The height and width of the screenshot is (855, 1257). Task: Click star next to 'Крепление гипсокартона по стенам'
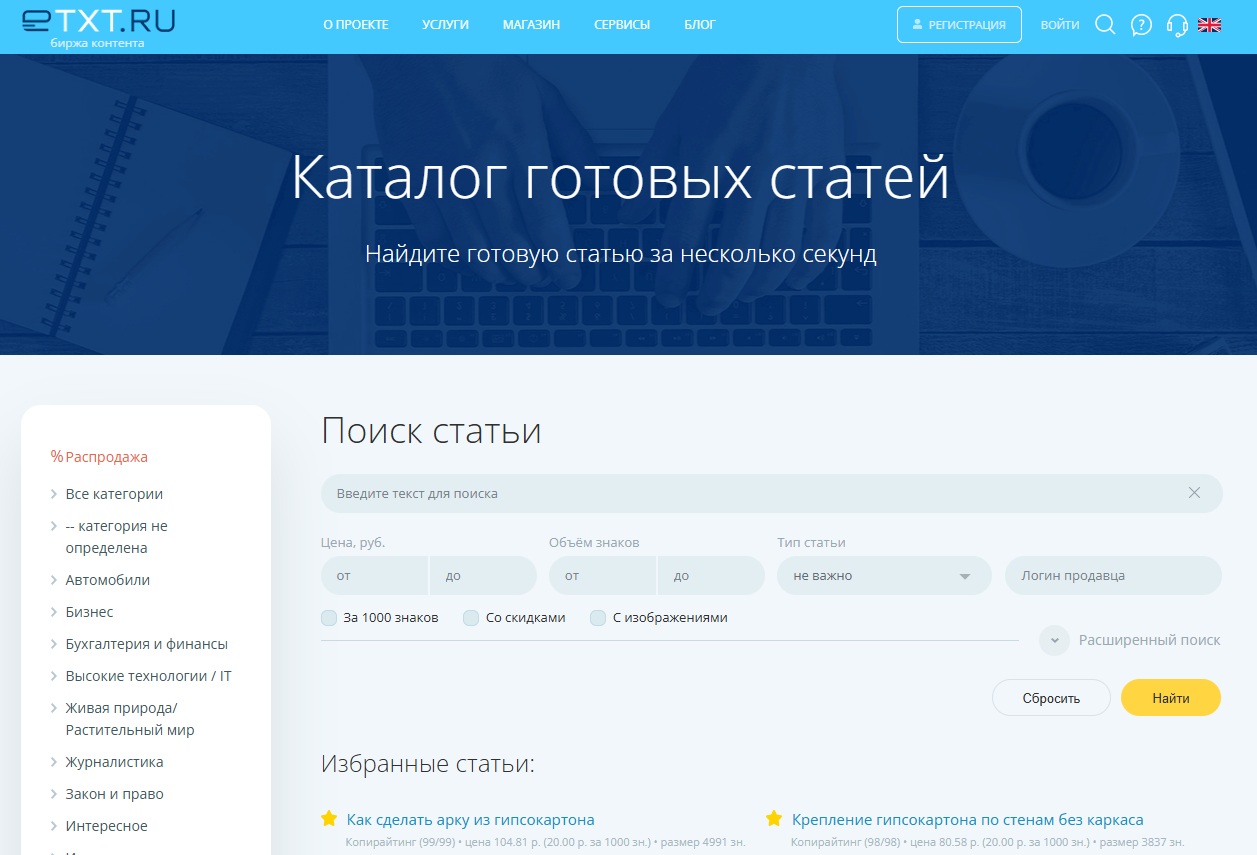774,819
